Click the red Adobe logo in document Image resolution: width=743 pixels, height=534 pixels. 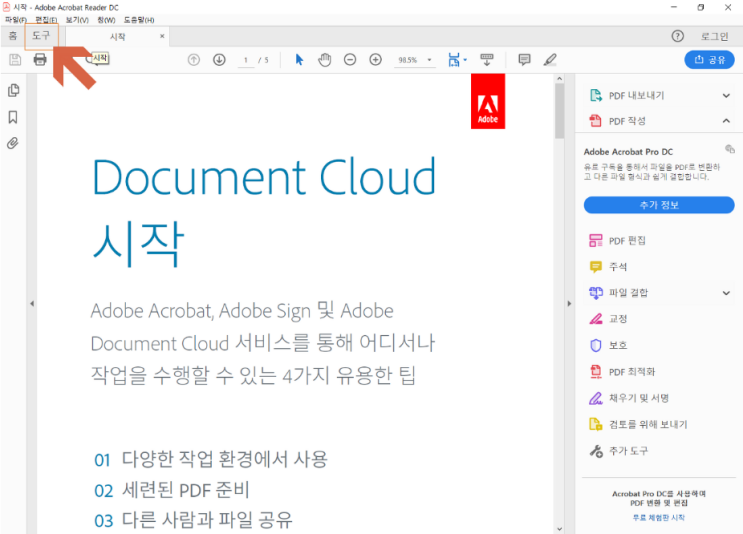pos(488,101)
